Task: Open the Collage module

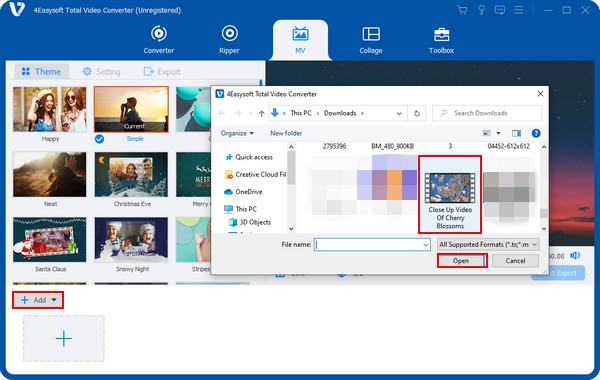Action: pos(371,40)
